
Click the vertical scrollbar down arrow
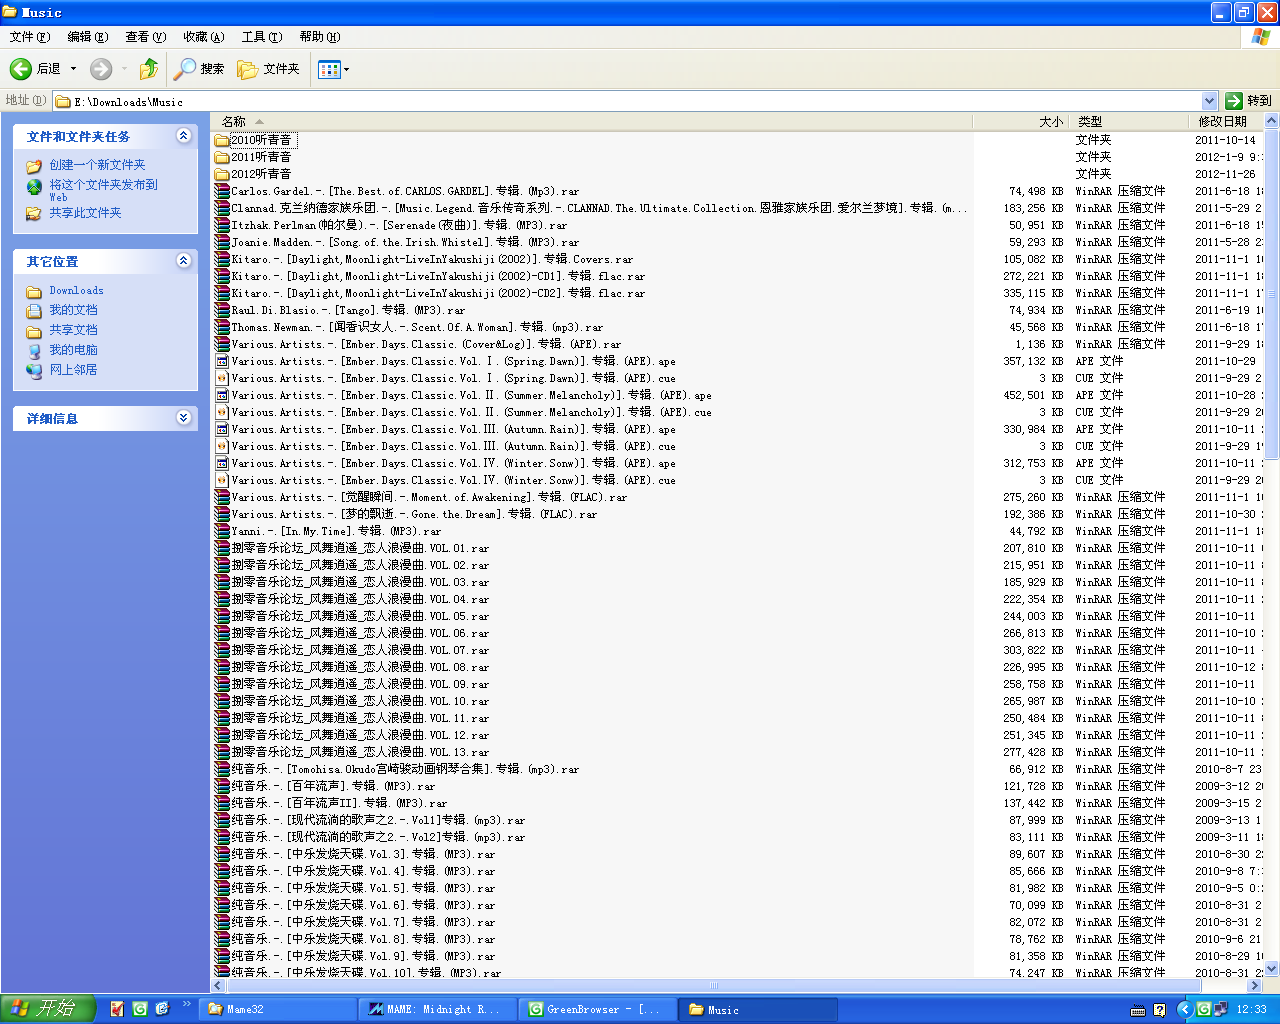click(1272, 968)
